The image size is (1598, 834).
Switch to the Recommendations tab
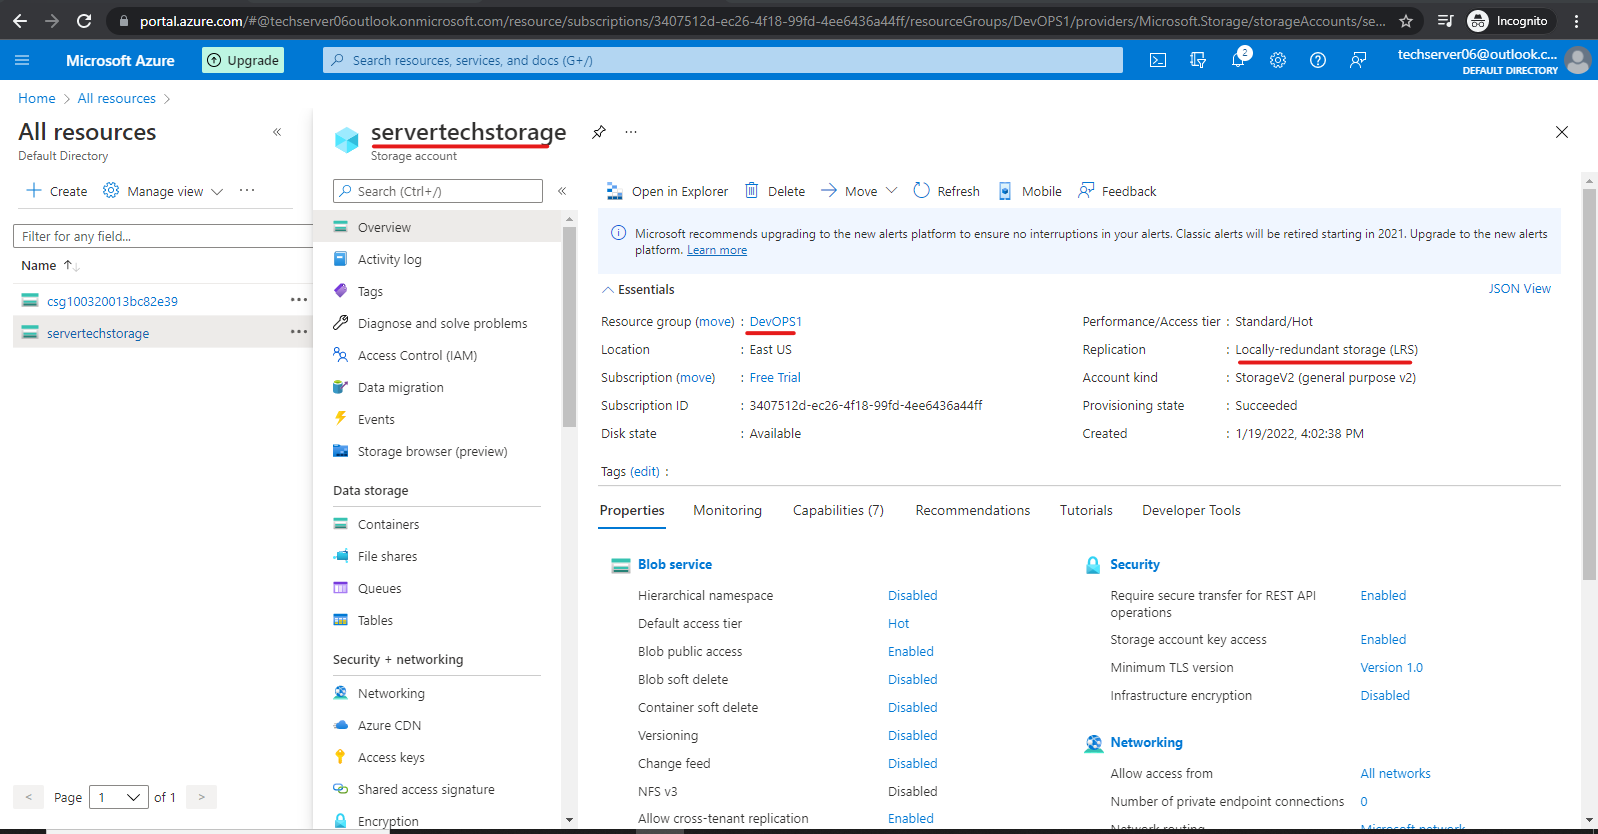click(972, 510)
